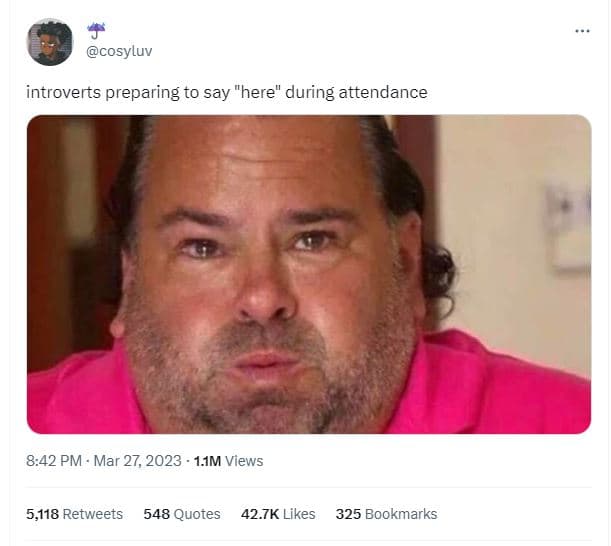Viewport: 611px width, 546px height.
Task: Show the list of 5,118 Retweets
Action: point(74,514)
